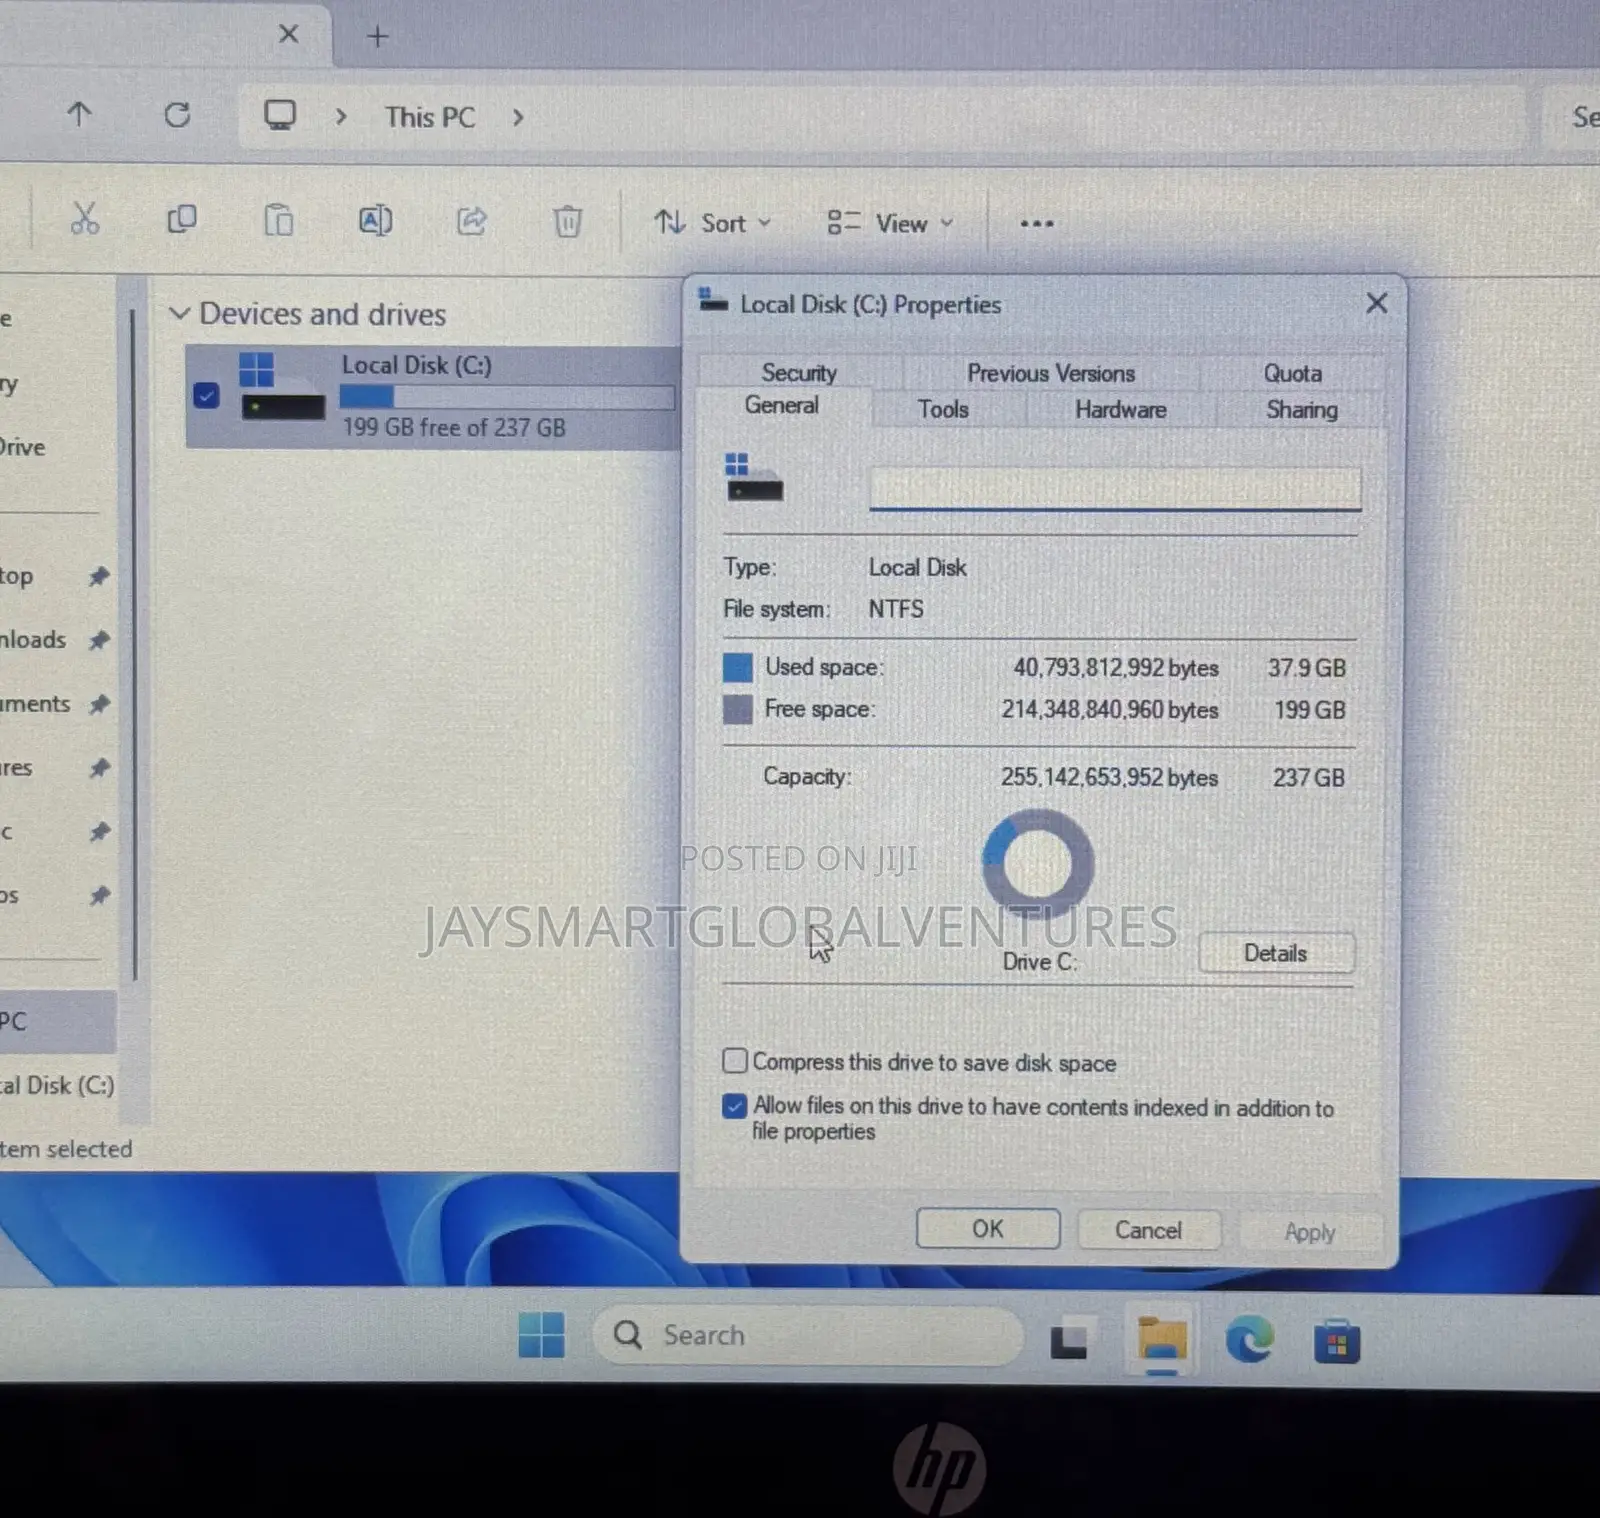This screenshot has width=1600, height=1518.
Task: Click the pin icon next to Desktop
Action: [99, 576]
